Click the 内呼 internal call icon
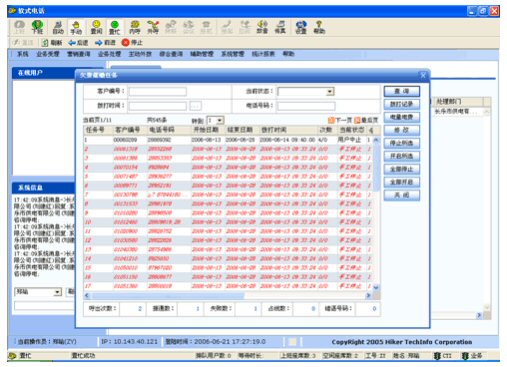Image resolution: width=507 pixels, height=367 pixels. tap(135, 27)
